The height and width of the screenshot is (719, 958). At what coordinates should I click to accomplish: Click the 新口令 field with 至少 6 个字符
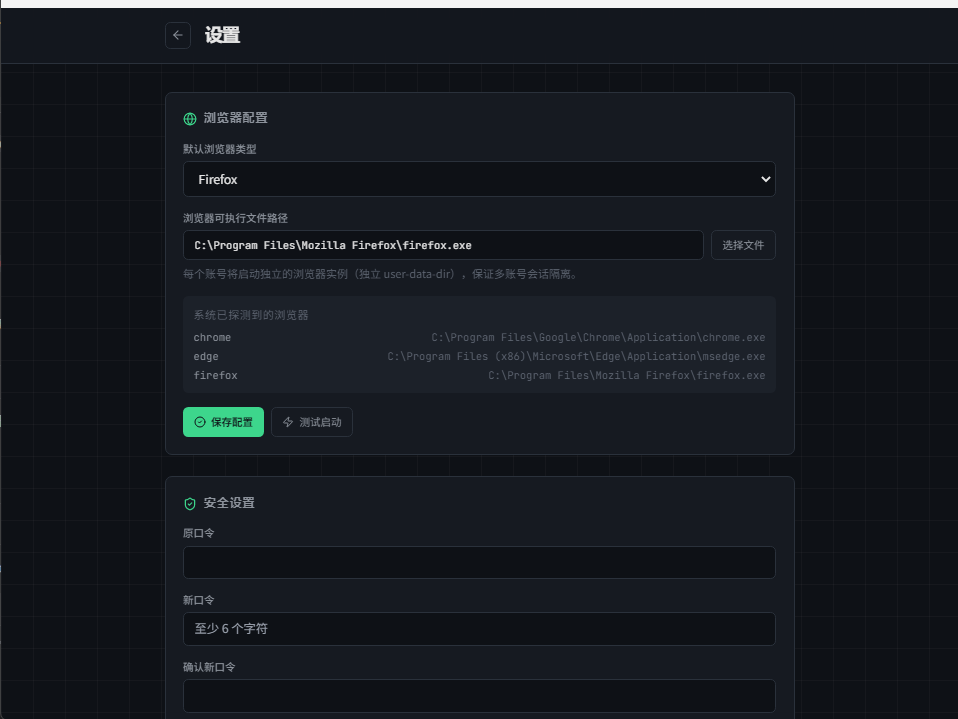[x=479, y=629]
